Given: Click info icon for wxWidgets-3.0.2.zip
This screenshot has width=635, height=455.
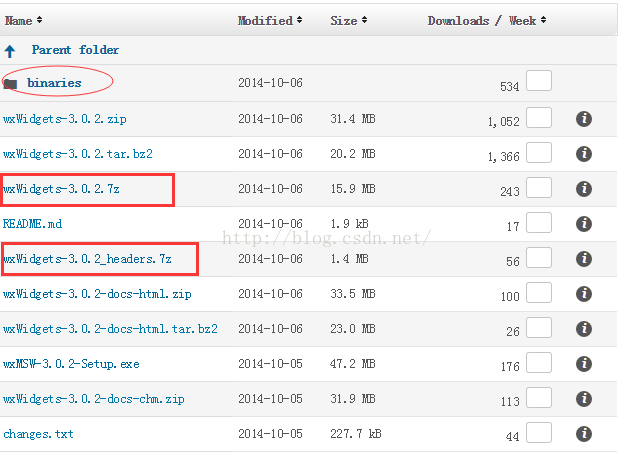Looking at the screenshot, I should [x=584, y=119].
